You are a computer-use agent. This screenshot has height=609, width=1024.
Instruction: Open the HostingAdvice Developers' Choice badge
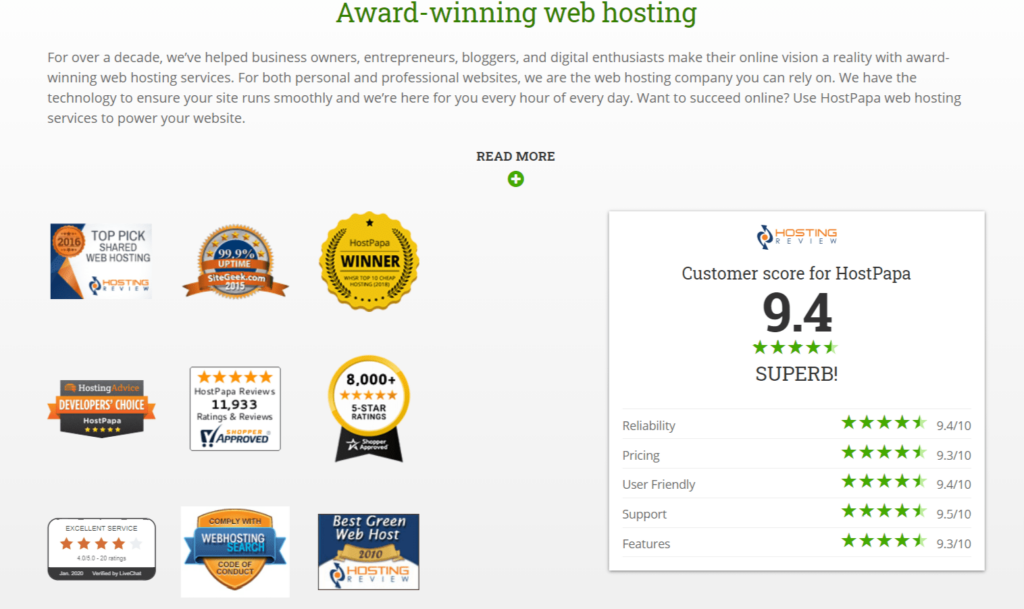(101, 408)
